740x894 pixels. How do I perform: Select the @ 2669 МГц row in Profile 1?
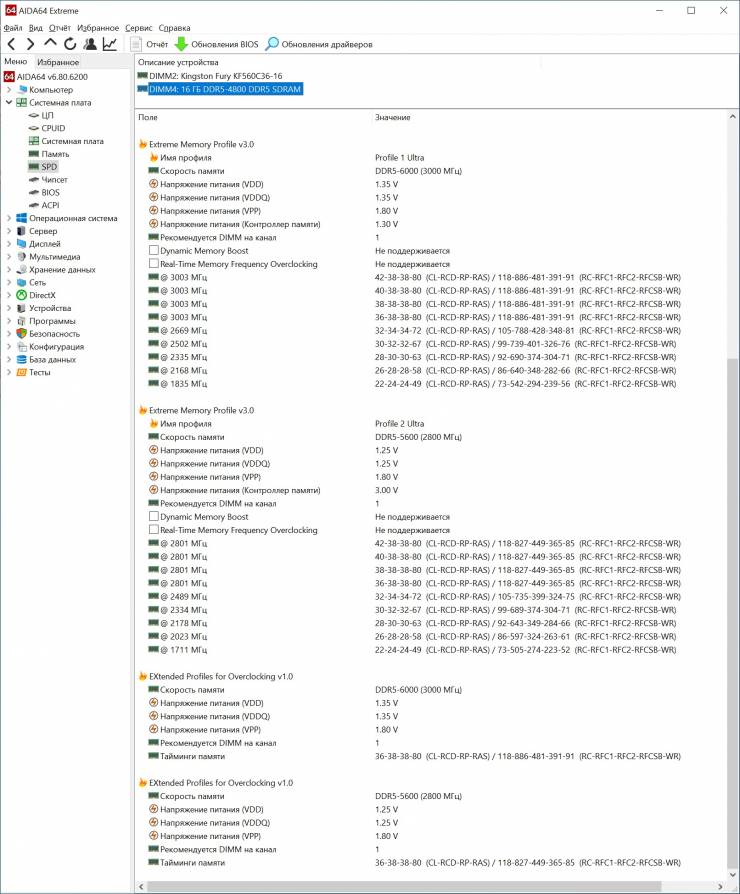click(x=414, y=330)
